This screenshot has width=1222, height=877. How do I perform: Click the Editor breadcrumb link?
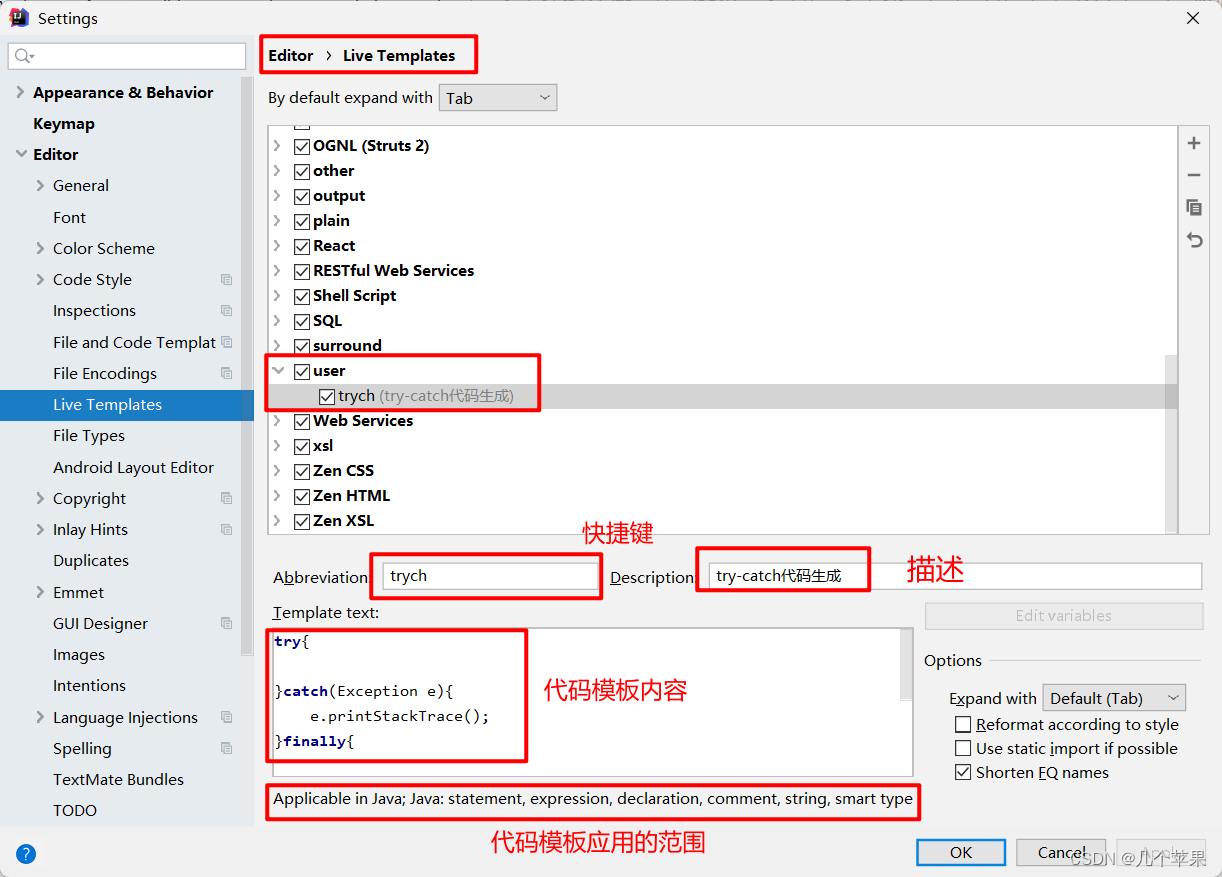tap(291, 56)
